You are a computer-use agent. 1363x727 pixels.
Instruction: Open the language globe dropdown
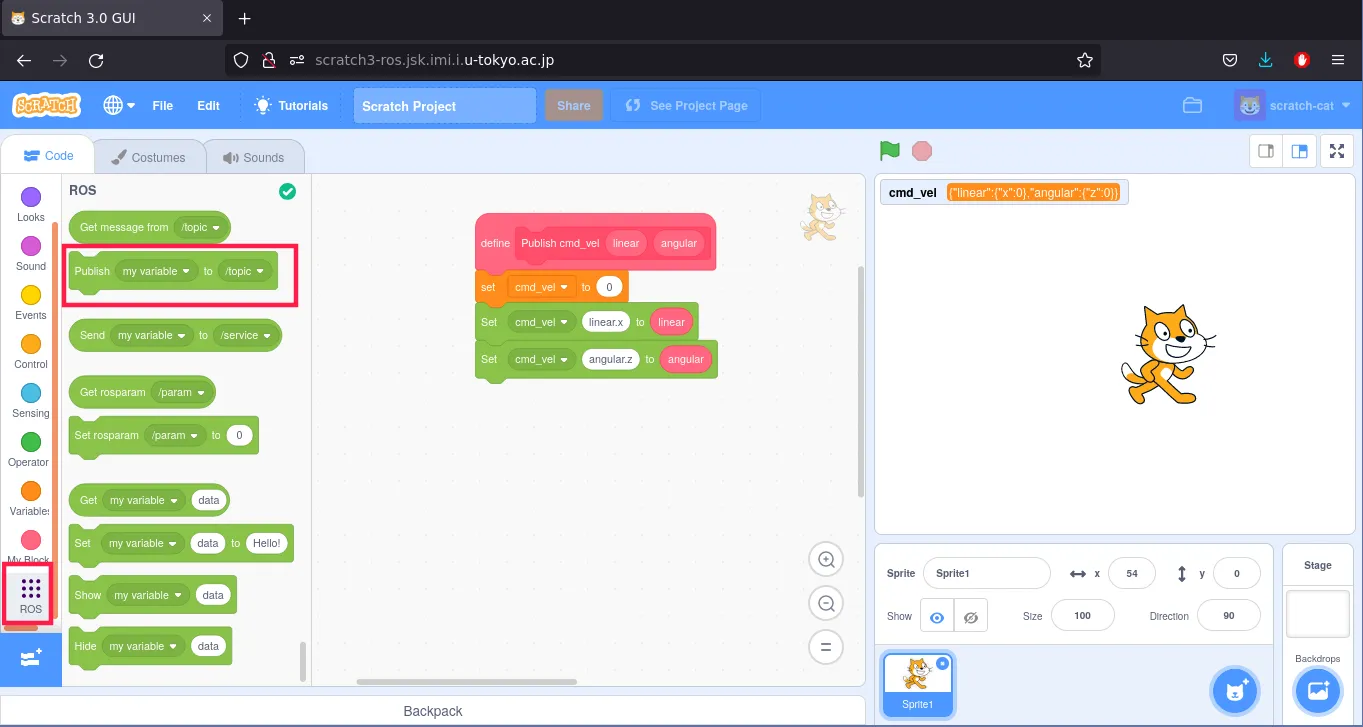(x=119, y=106)
